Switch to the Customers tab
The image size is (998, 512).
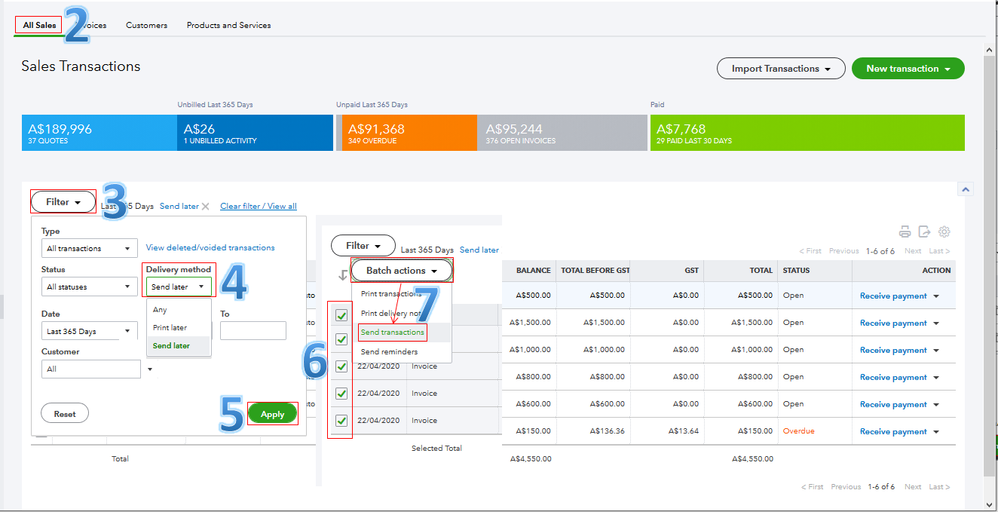(146, 25)
